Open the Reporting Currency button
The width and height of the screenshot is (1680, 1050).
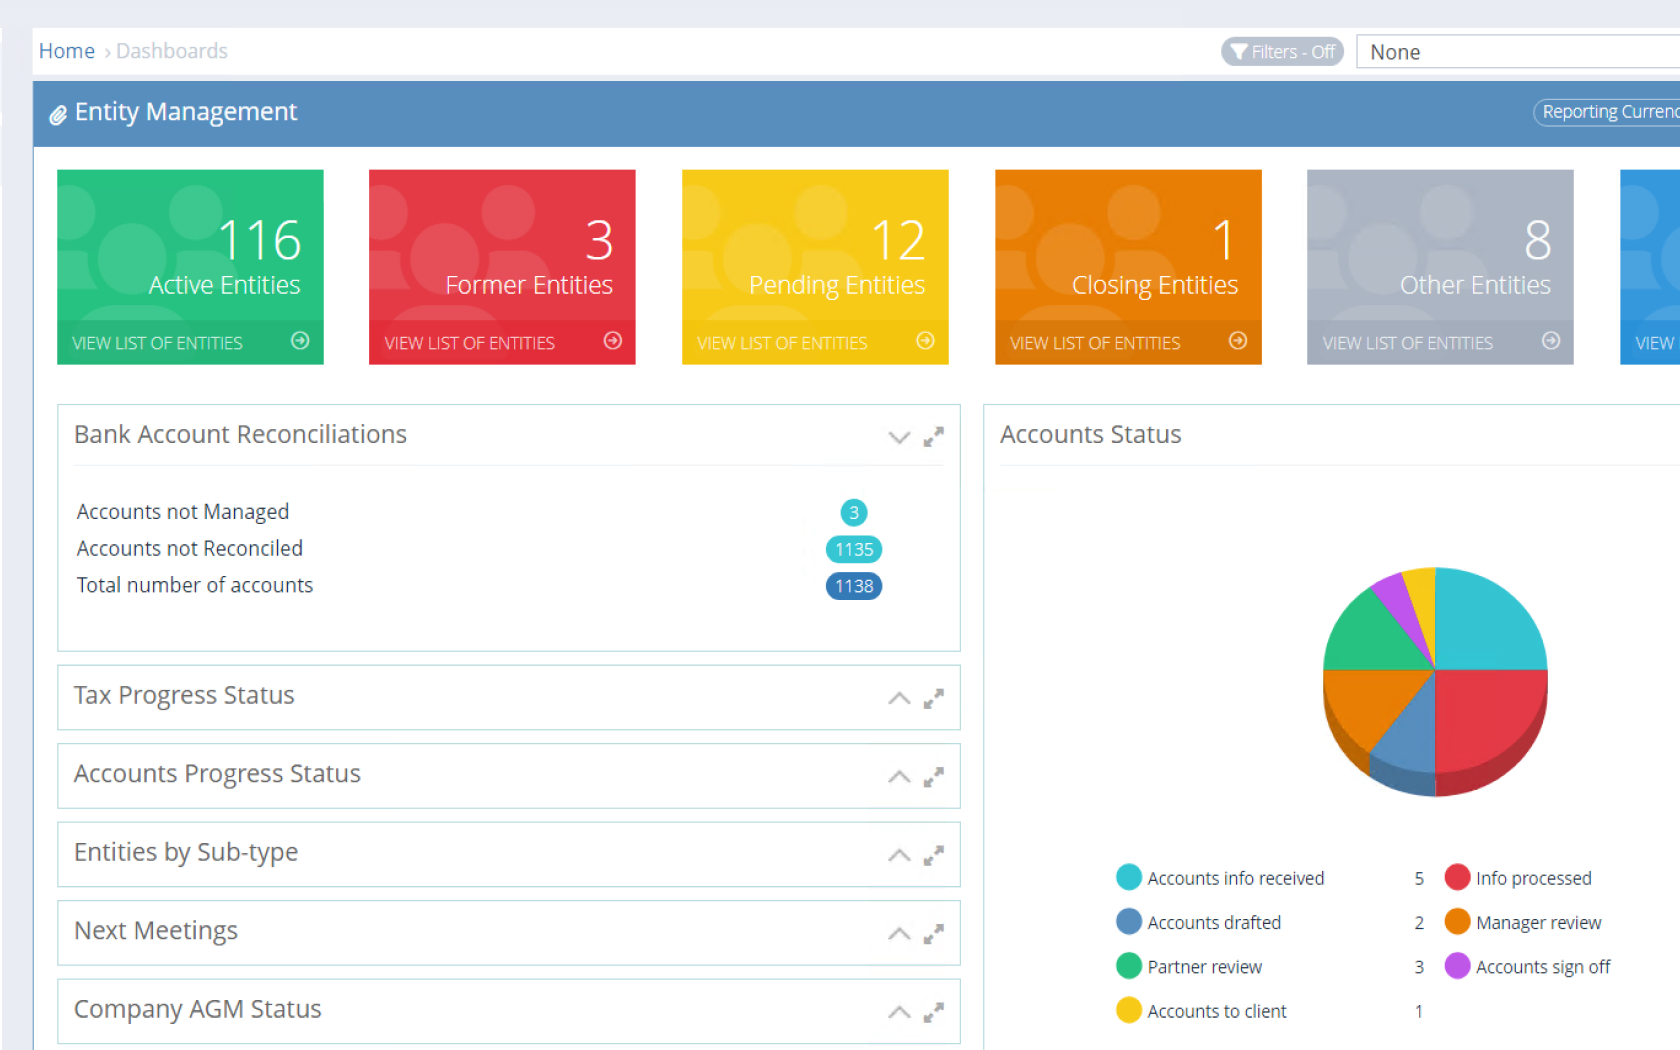[1608, 112]
